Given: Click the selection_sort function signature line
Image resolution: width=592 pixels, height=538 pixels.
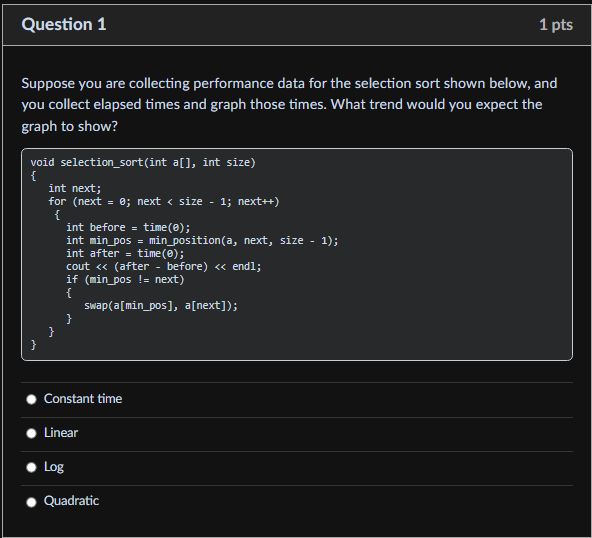Looking at the screenshot, I should [x=143, y=162].
